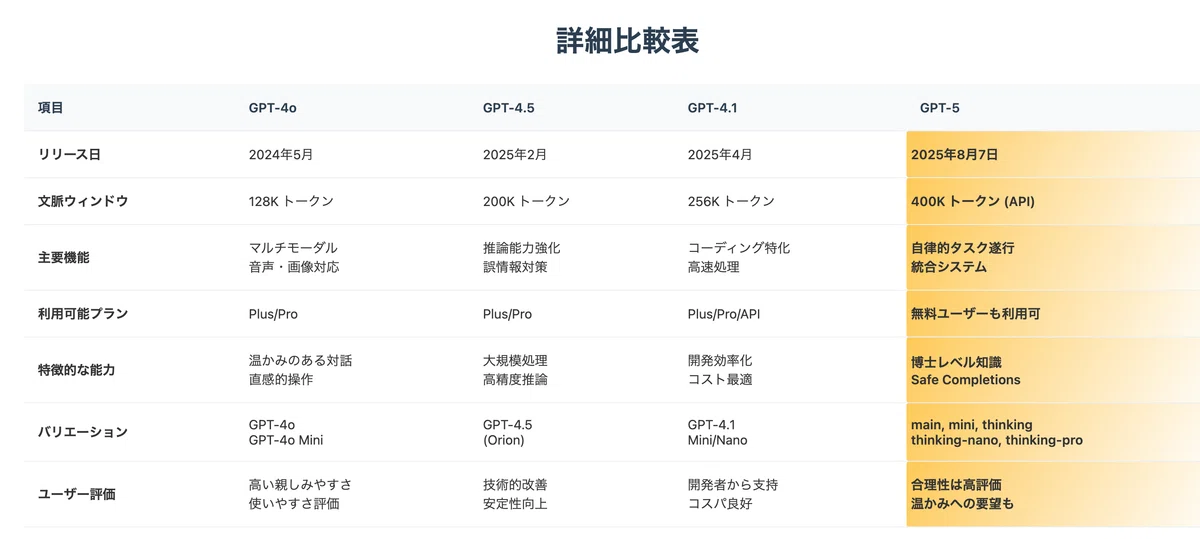Select the GPT-5 column header

940,108
